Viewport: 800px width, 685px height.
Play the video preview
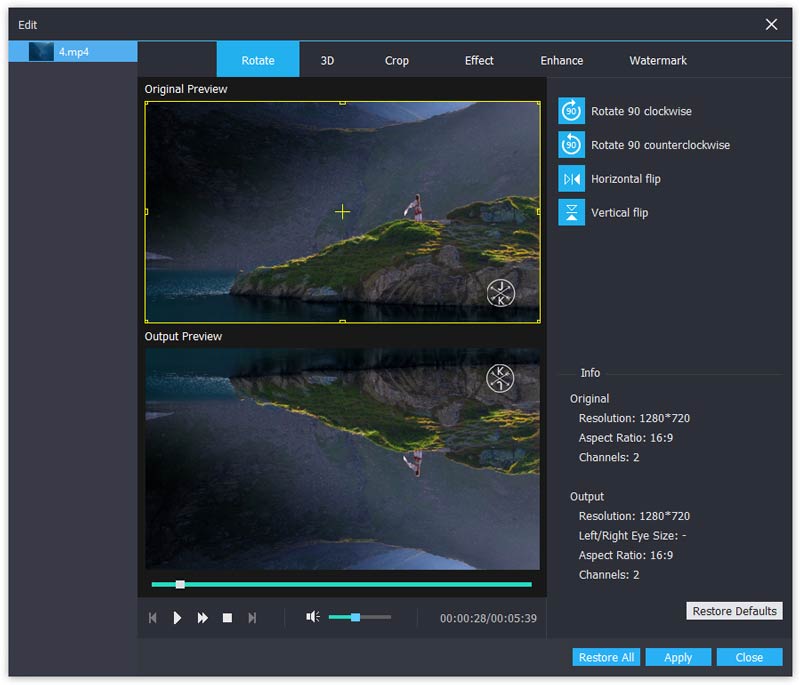(177, 618)
